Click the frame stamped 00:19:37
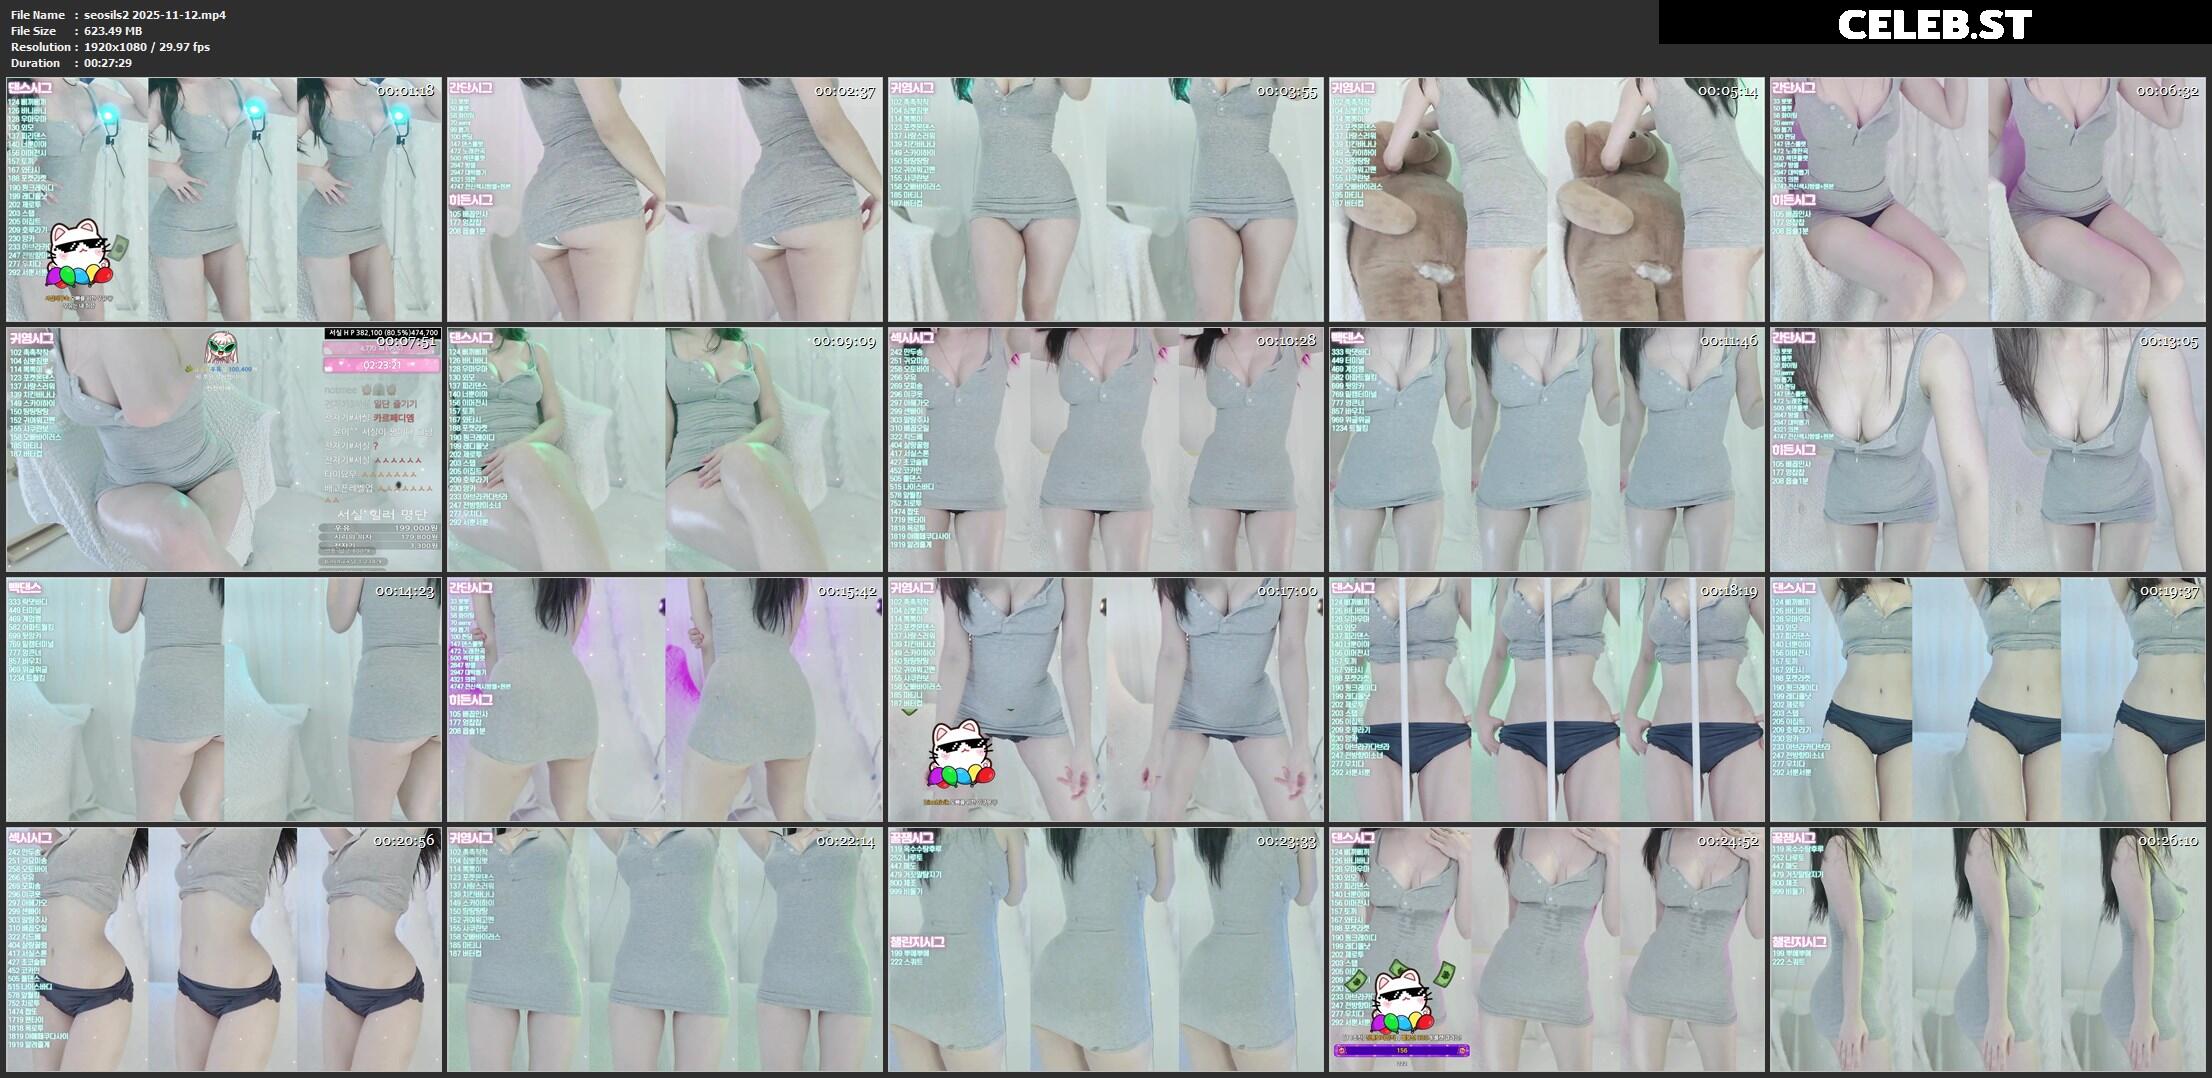This screenshot has height=1078, width=2212. [x=1988, y=700]
